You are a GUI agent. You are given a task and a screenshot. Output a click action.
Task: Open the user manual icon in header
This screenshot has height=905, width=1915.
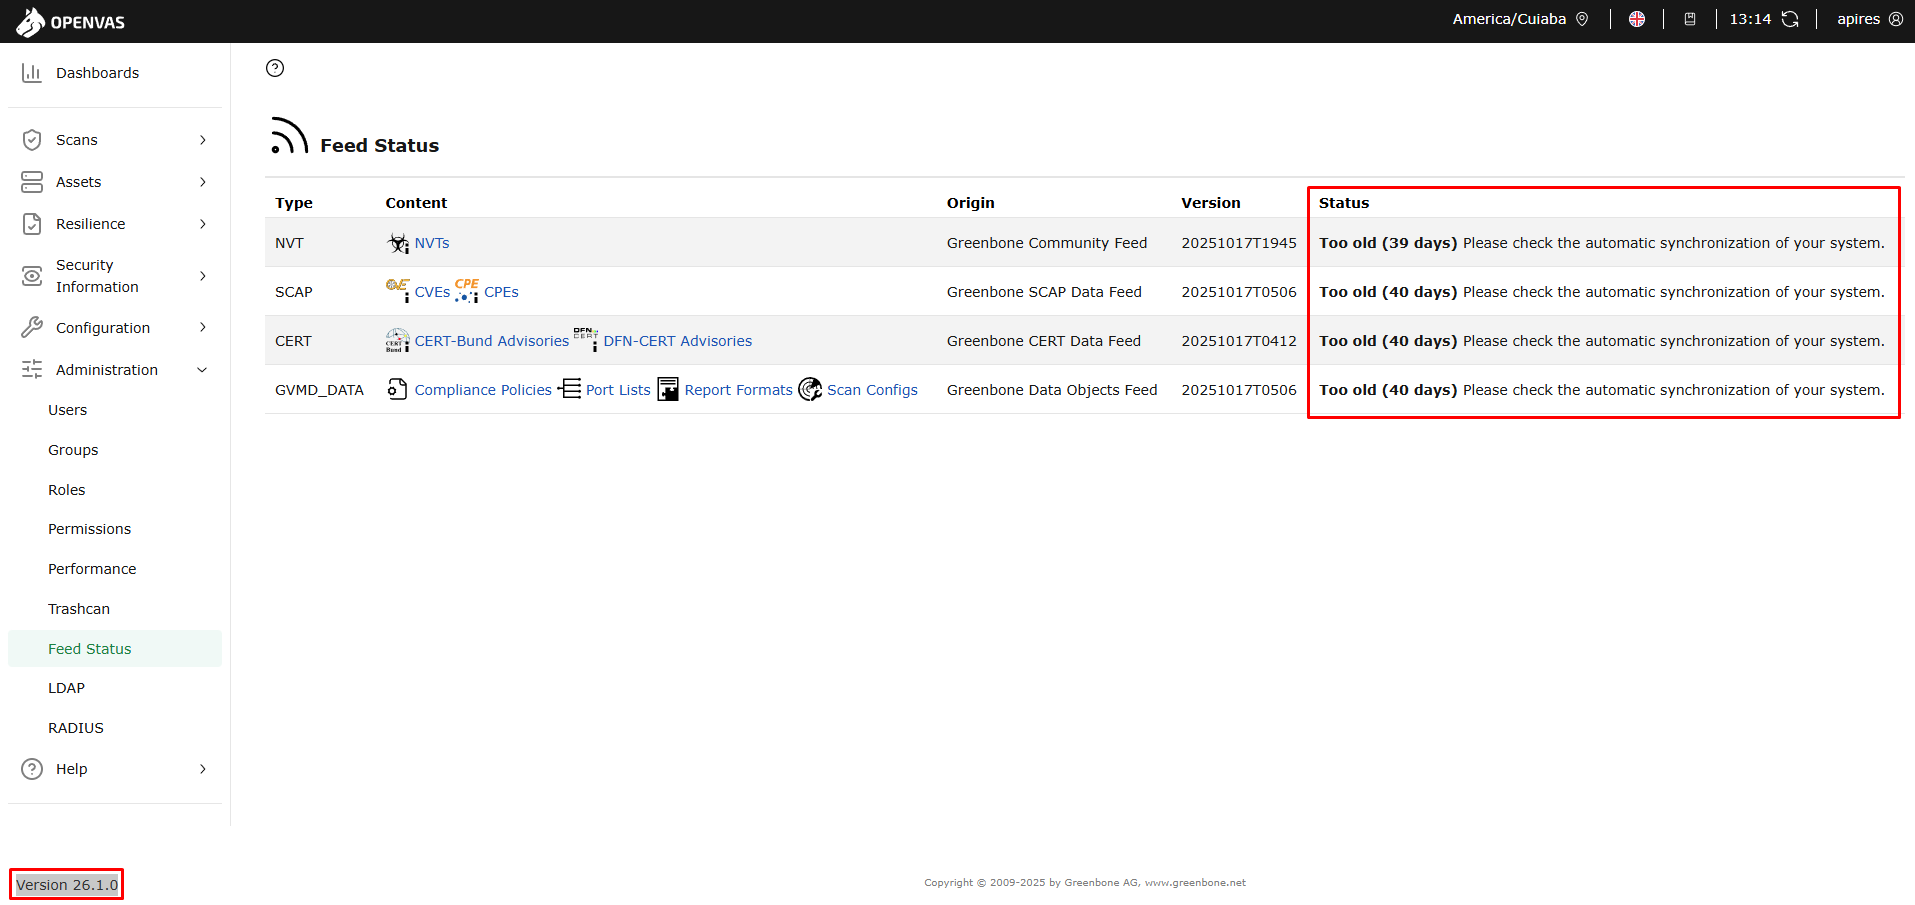1689,19
